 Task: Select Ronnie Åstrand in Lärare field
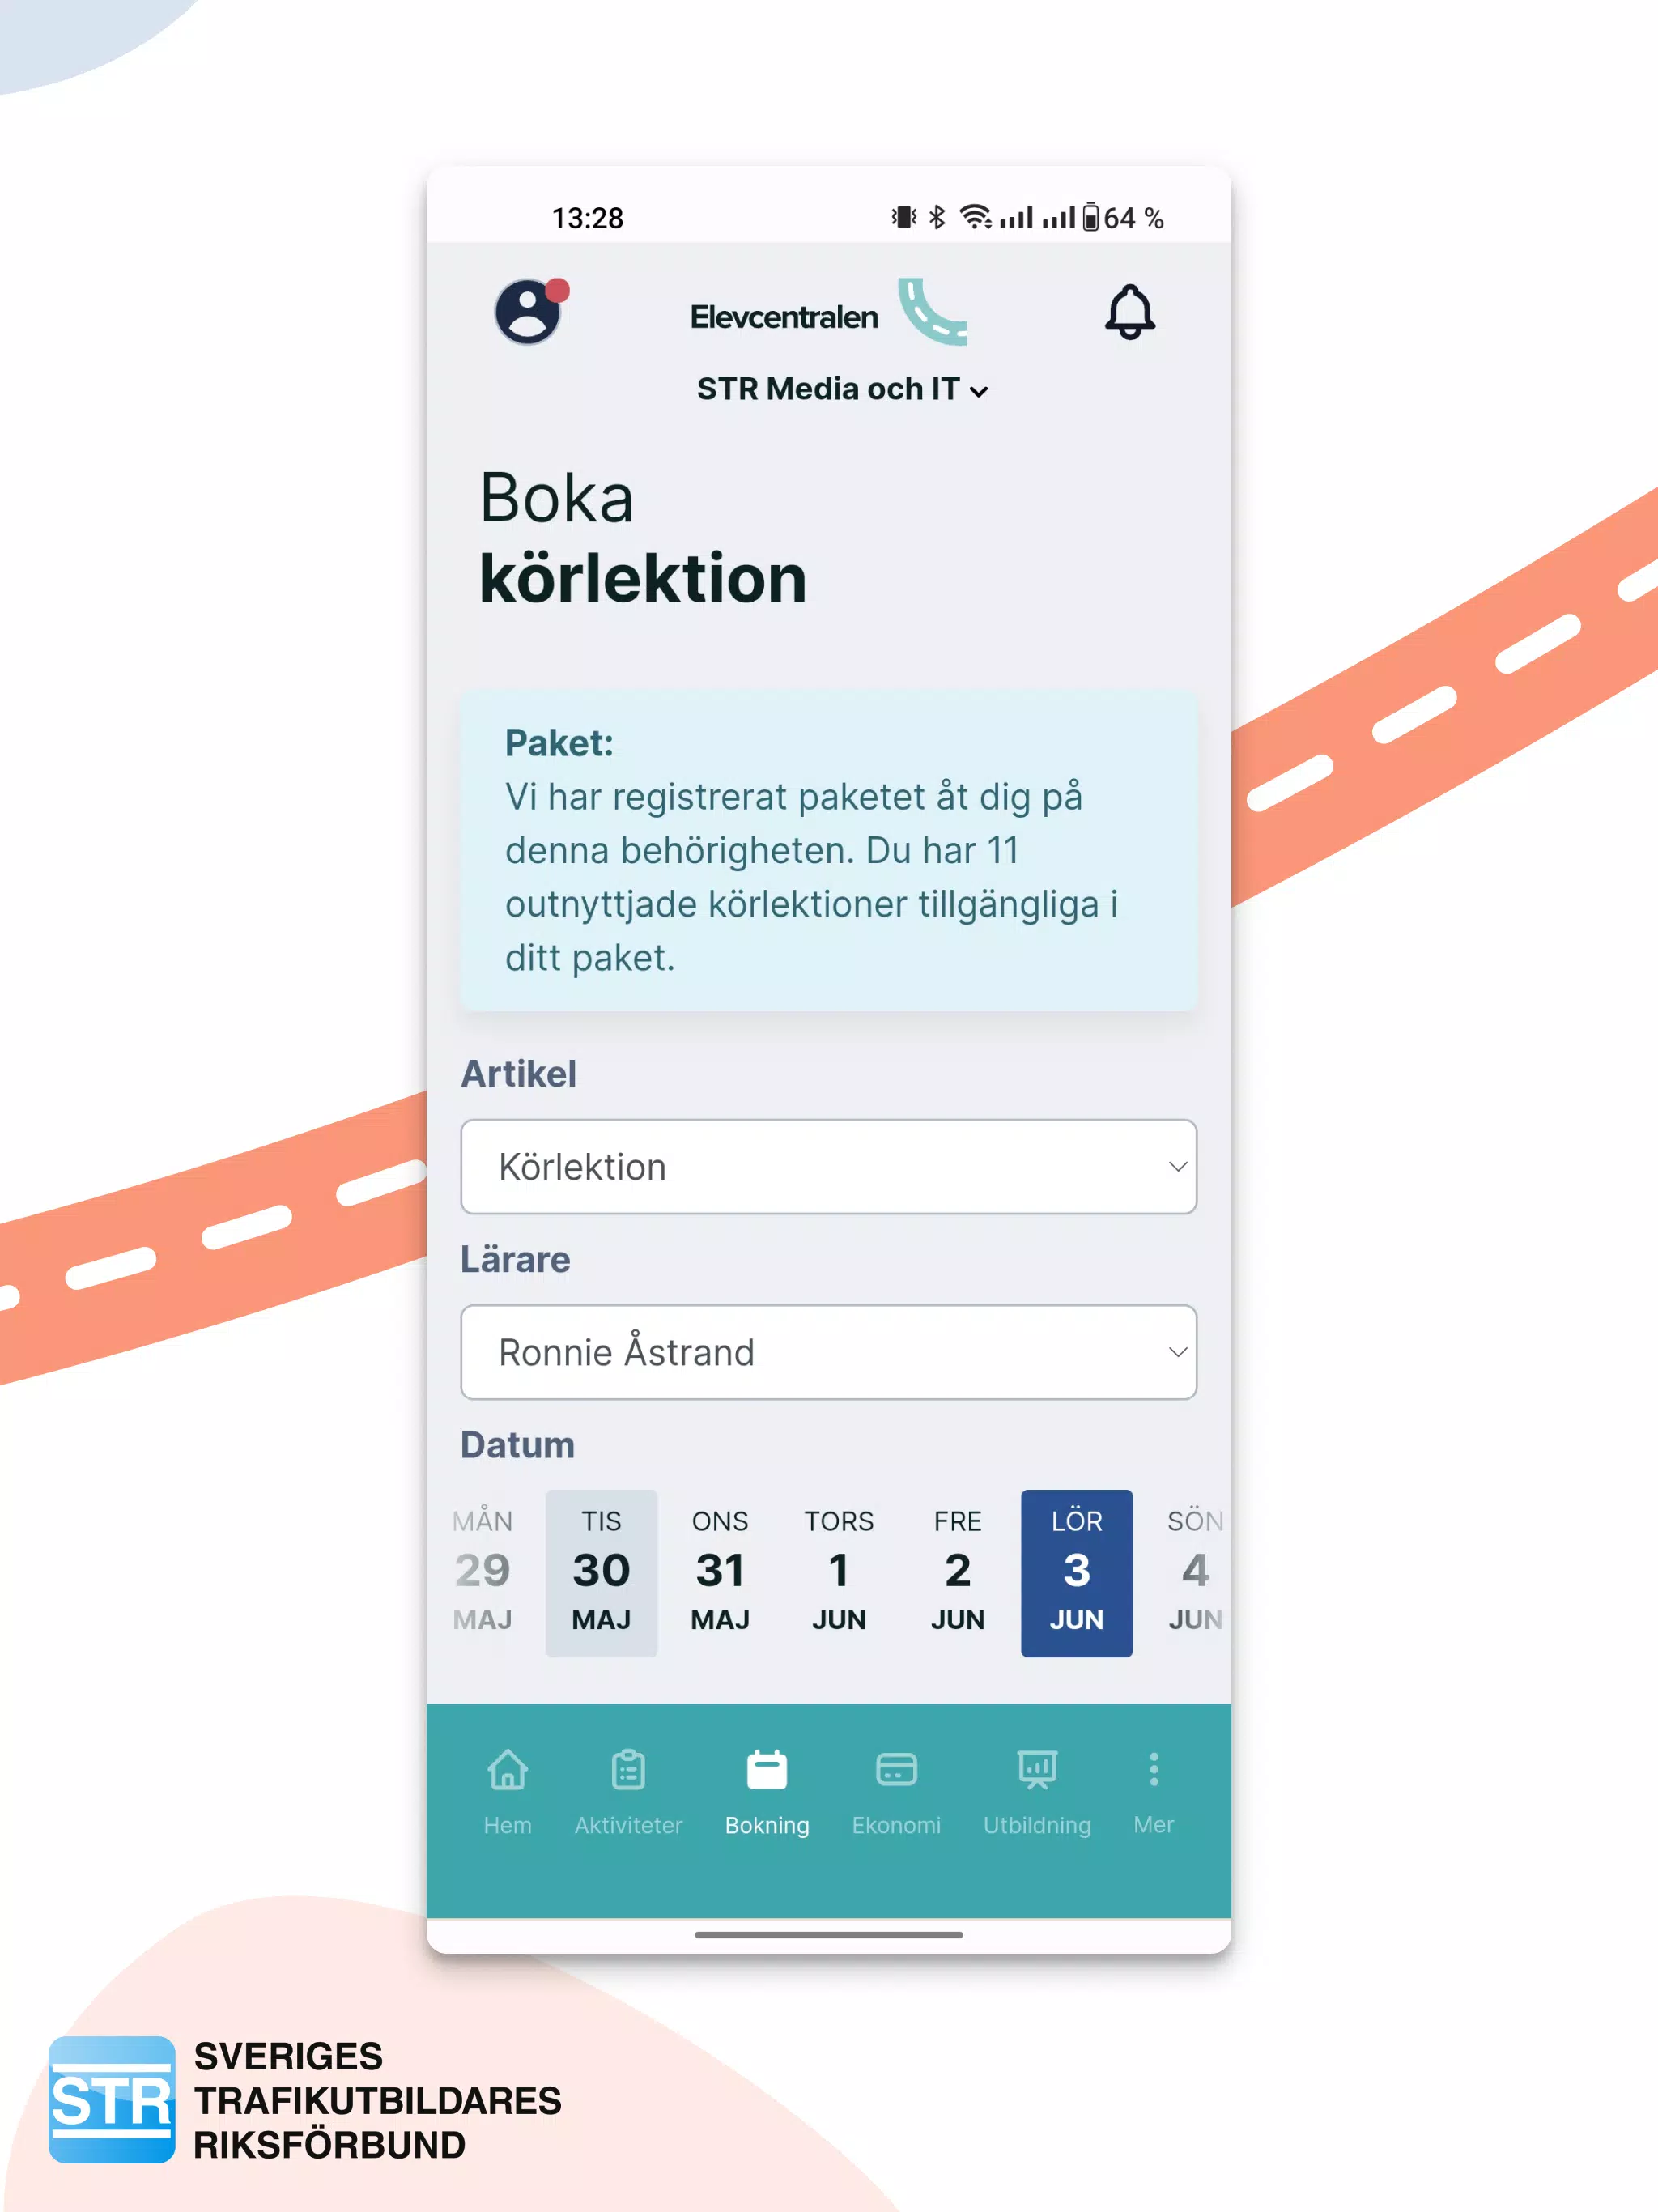(x=829, y=1351)
